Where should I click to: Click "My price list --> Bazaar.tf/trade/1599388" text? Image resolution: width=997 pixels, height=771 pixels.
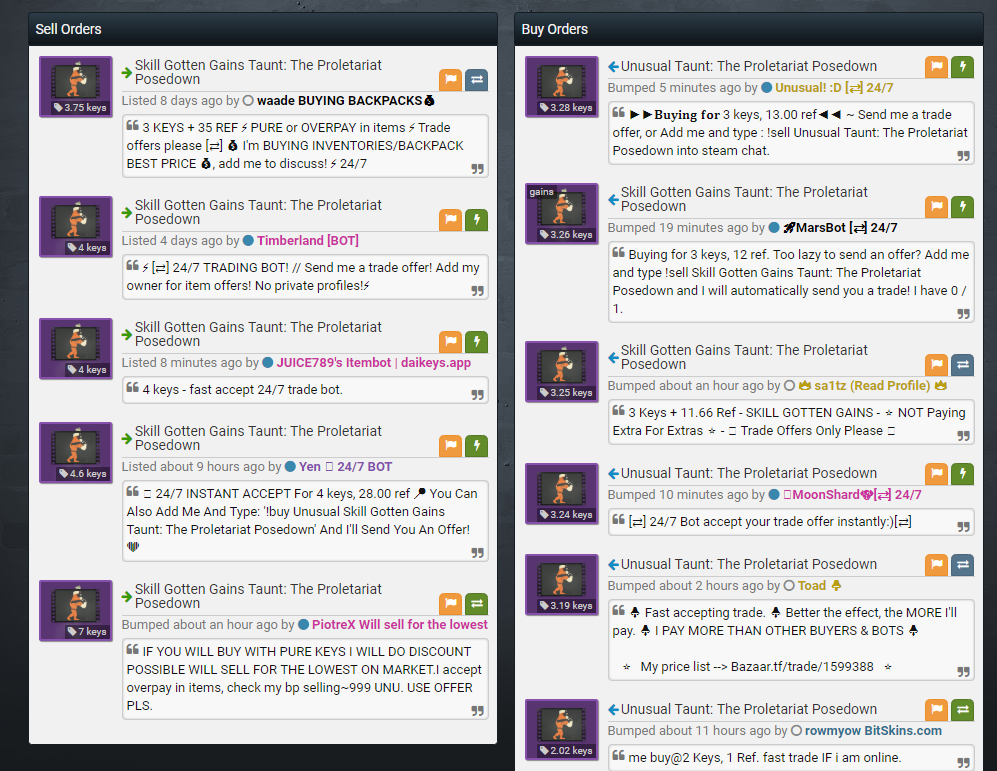[x=757, y=667]
